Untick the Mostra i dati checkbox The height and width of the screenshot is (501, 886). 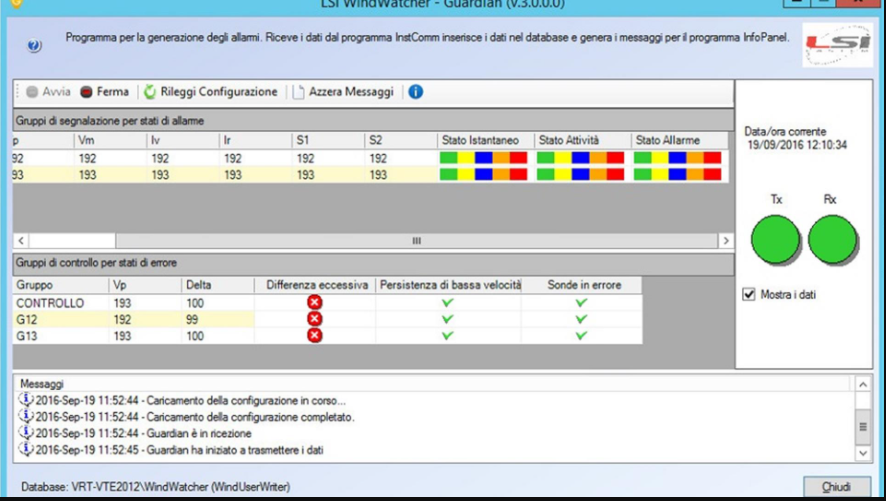click(749, 294)
